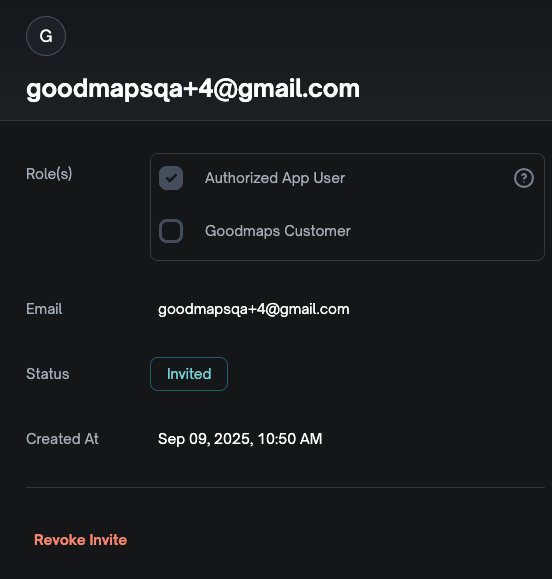Open help for Authorized App User role
Screen dimensions: 552x579
point(524,178)
